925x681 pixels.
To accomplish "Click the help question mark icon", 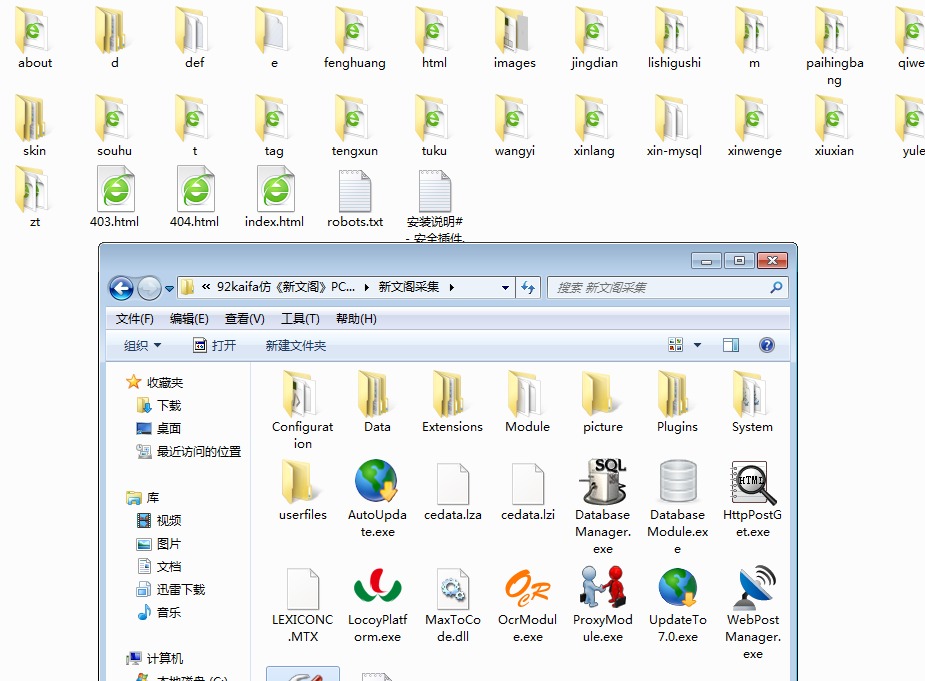I will click(x=767, y=345).
